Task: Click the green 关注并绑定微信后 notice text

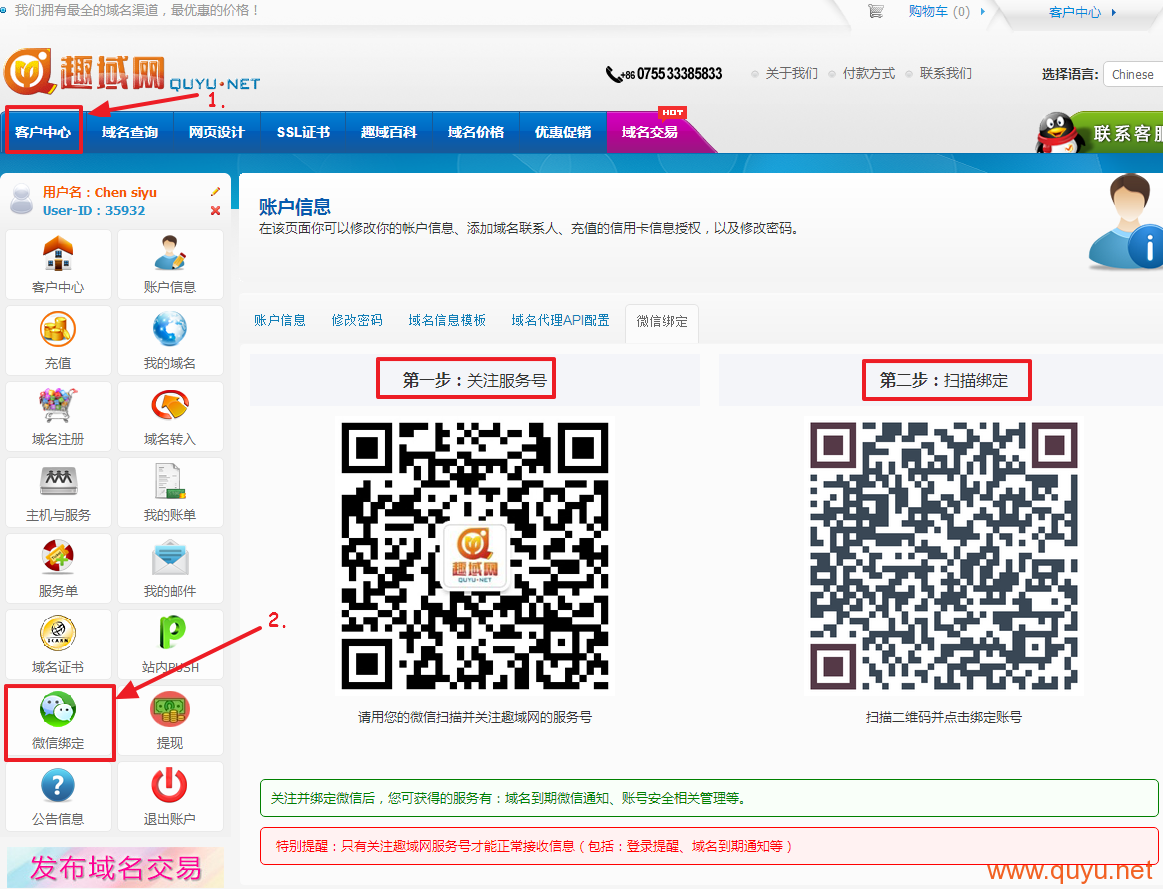Action: tap(508, 799)
